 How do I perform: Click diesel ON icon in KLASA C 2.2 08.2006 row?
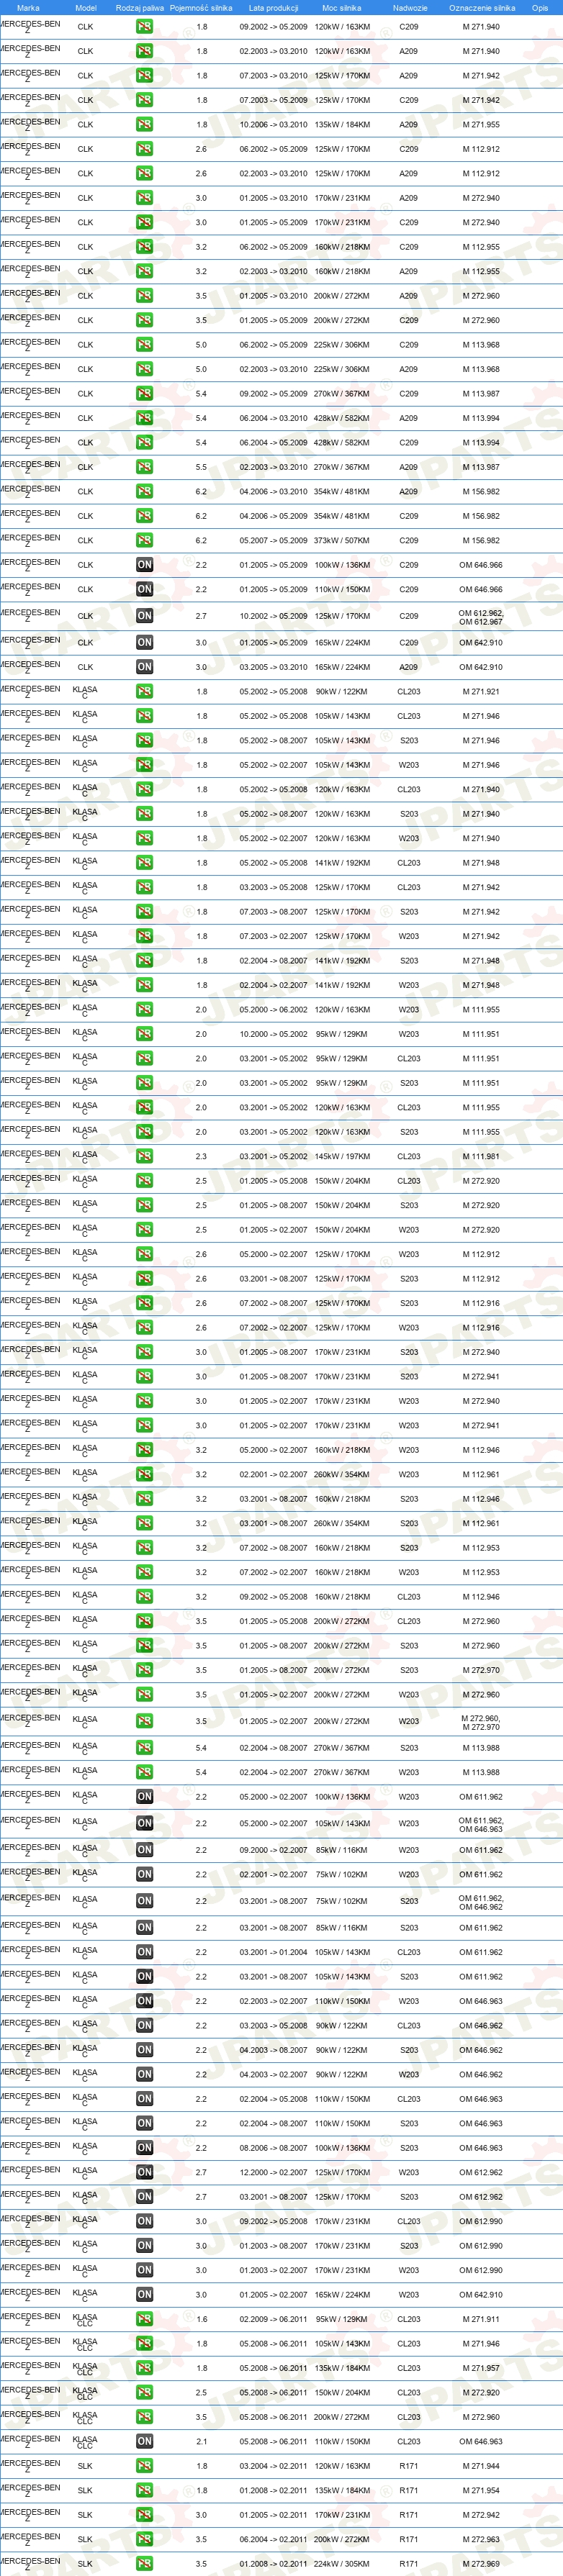(144, 2148)
